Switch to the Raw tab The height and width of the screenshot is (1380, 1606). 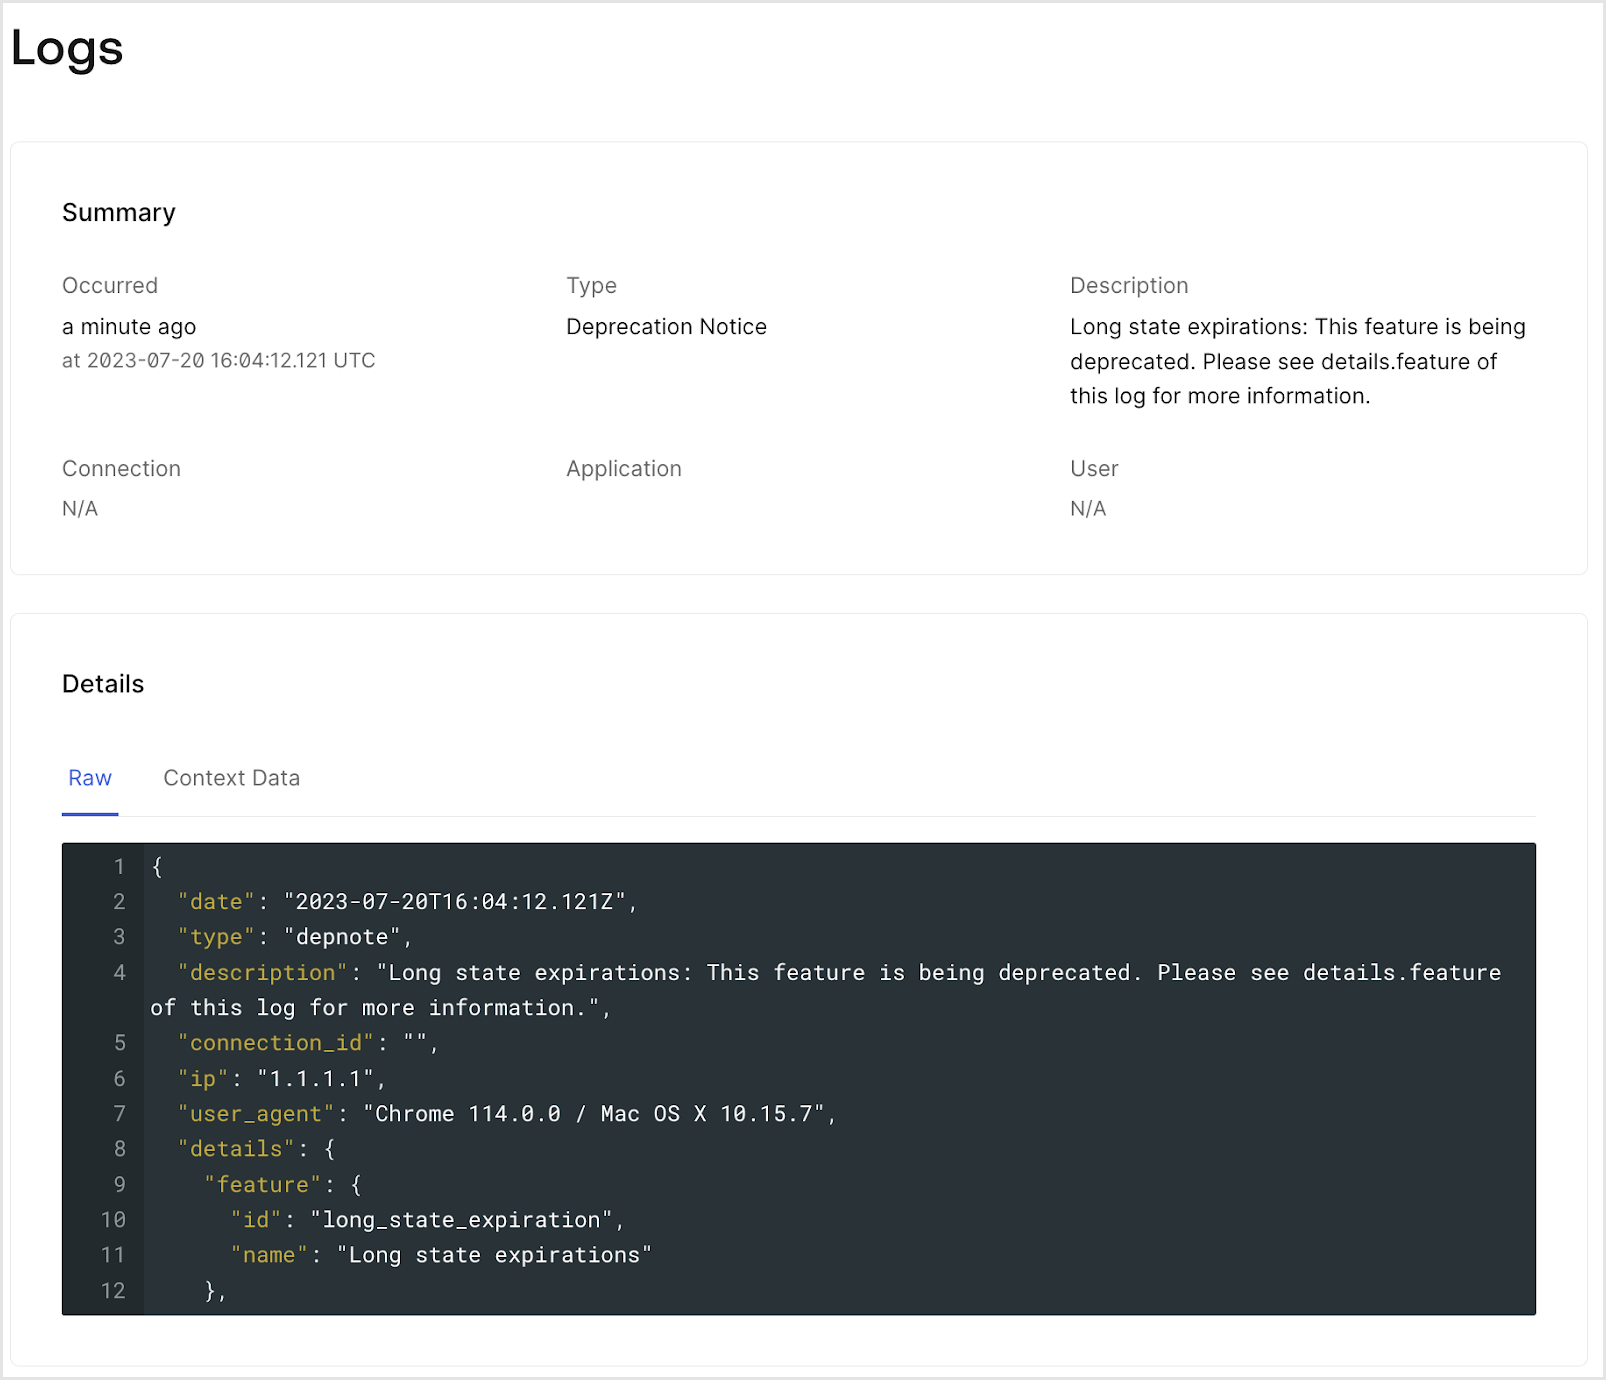pyautogui.click(x=90, y=778)
